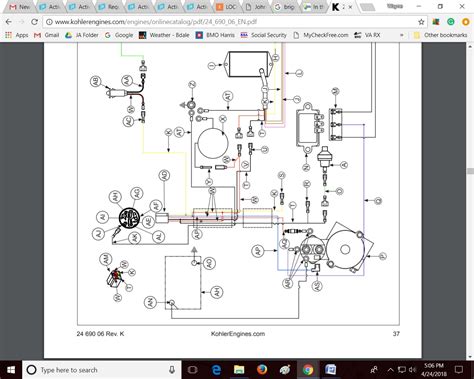Image resolution: width=474 pixels, height=379 pixels.
Task: Open the Word taskbar icon
Action: tap(330, 370)
